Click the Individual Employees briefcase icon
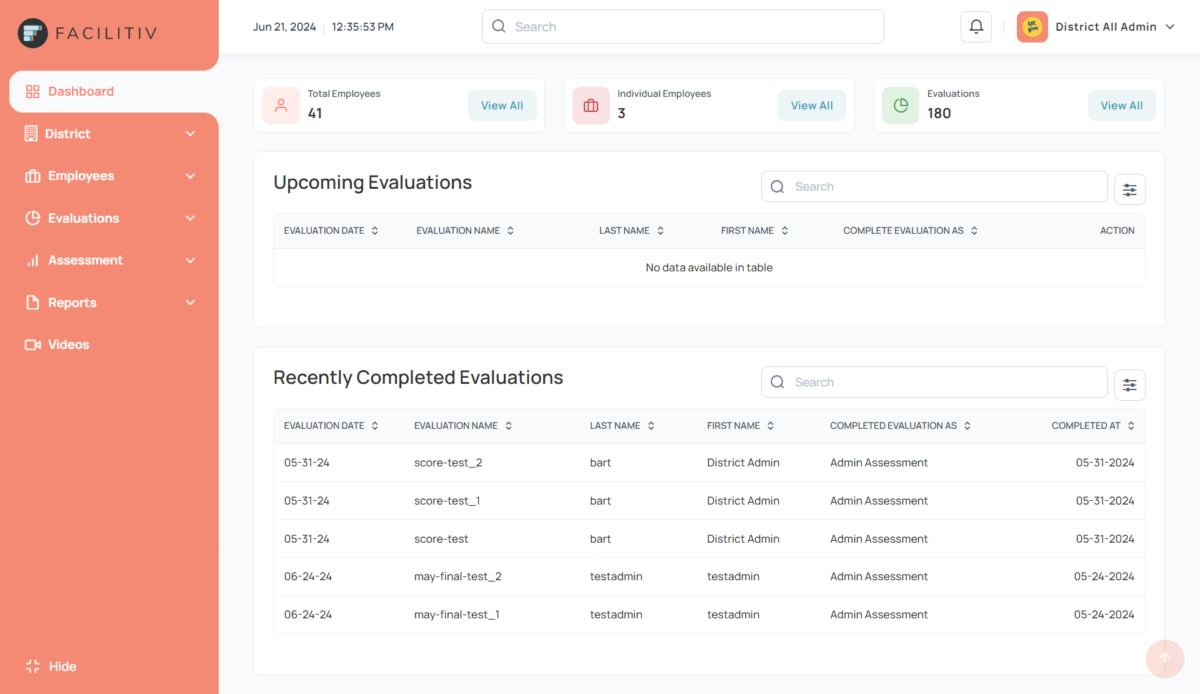Screen dimensions: 1200x694 591,105
